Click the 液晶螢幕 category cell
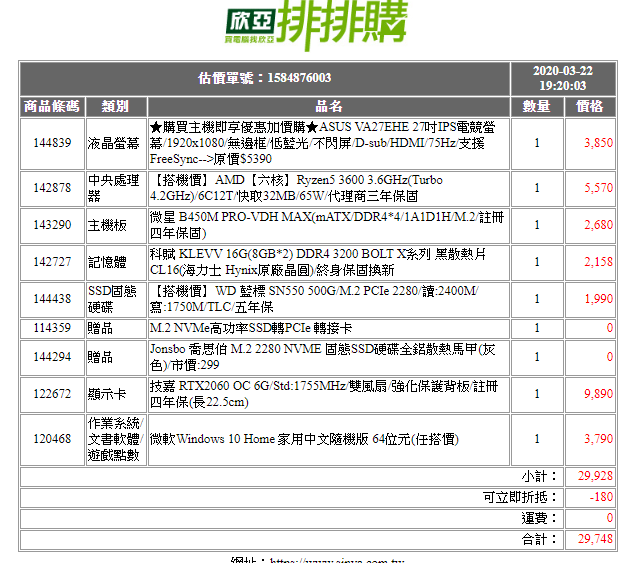 coord(116,143)
